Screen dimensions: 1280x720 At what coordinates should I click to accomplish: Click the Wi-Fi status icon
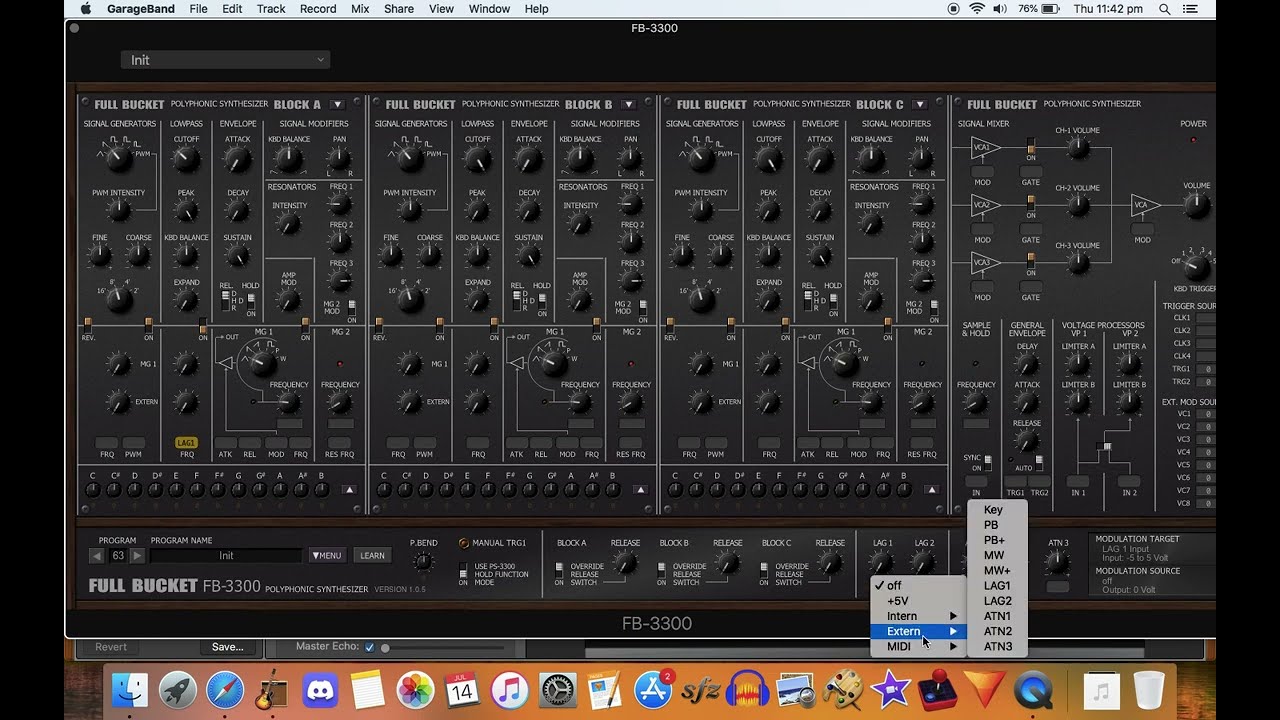click(x=977, y=9)
